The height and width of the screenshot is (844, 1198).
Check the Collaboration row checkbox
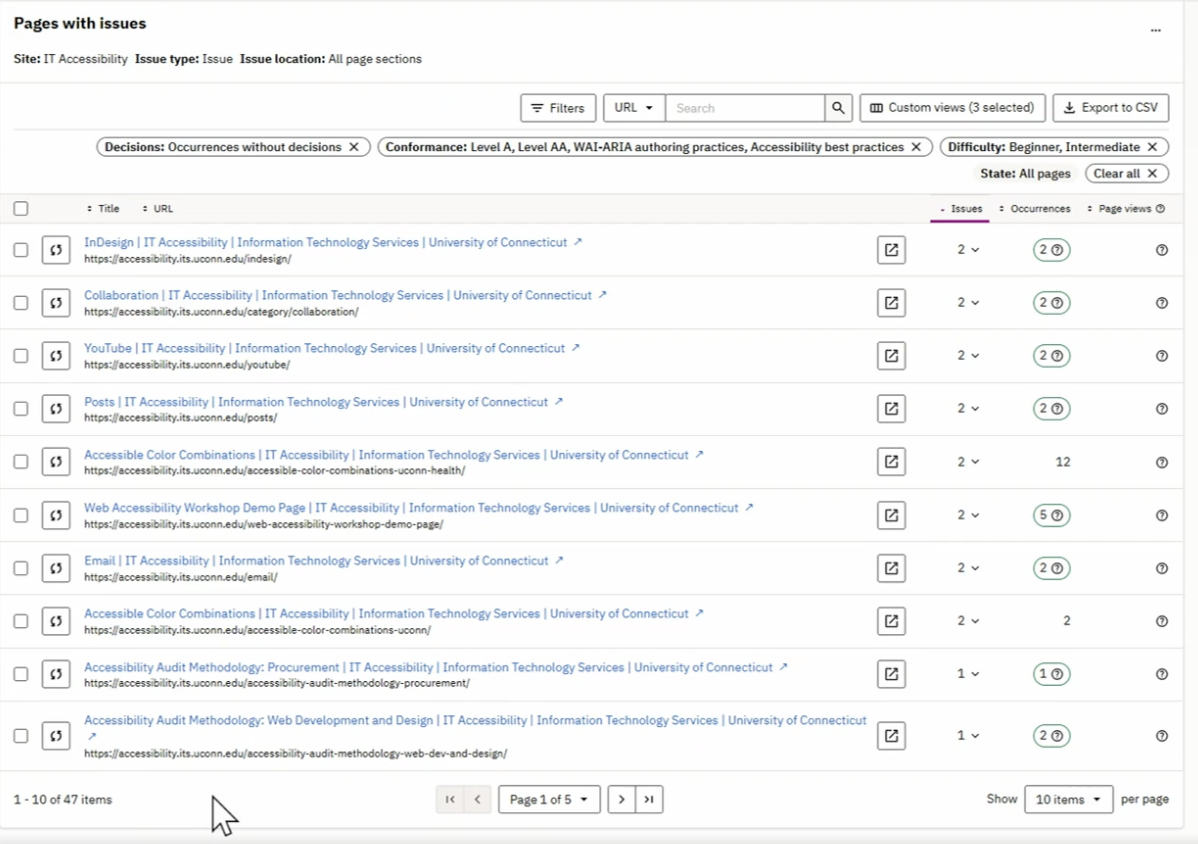pyautogui.click(x=21, y=302)
